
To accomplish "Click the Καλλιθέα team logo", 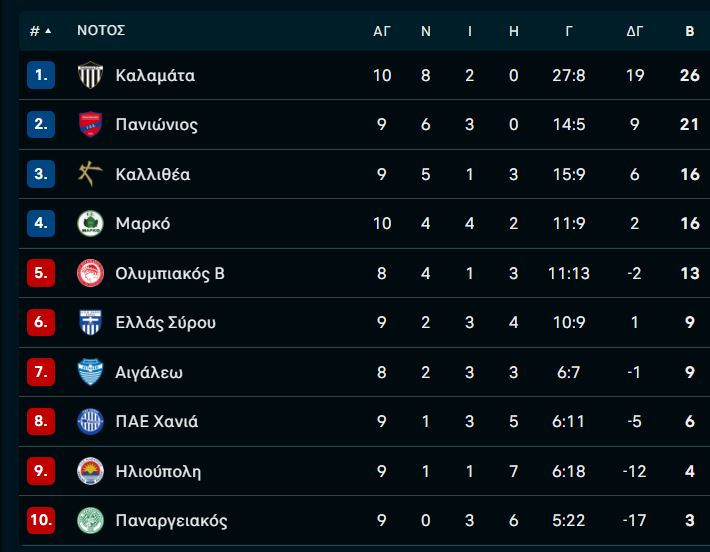I will point(91,174).
